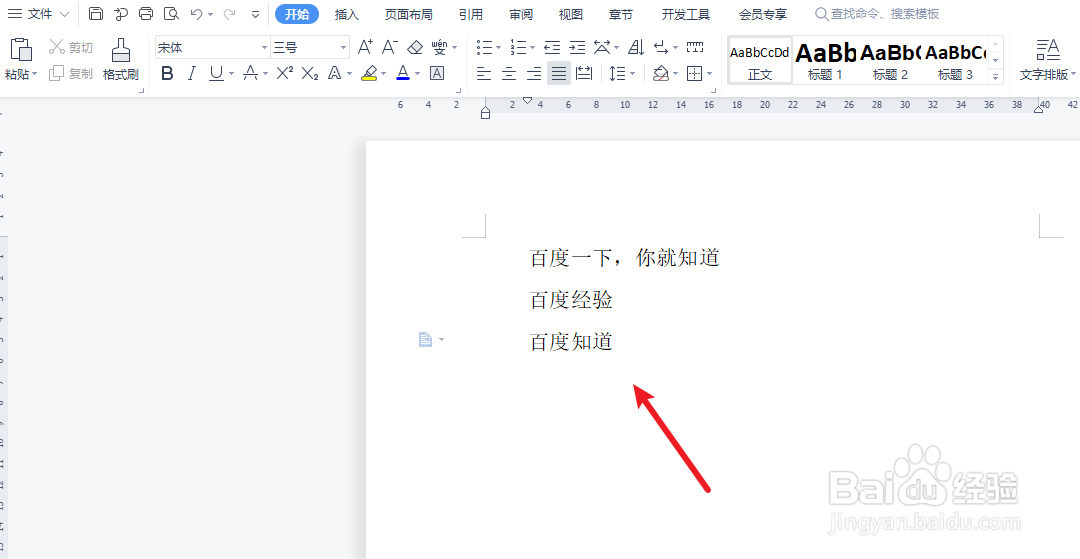This screenshot has width=1080, height=559.
Task: Click the Copy (复制) button
Action: tap(71, 74)
